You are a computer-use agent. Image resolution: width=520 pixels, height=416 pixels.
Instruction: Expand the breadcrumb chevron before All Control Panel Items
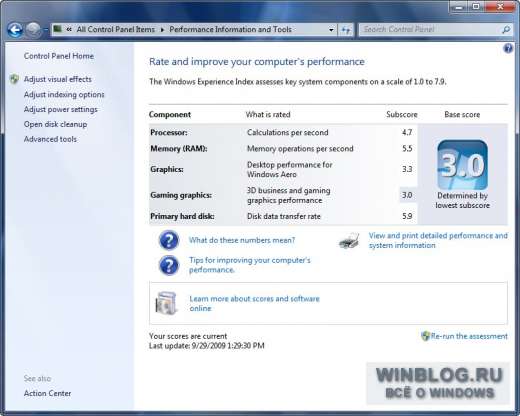[69, 29]
